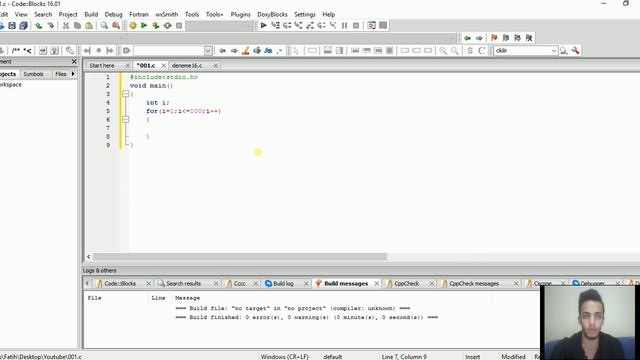Click the Abort build icon
Screen dimensions: 640x360
[x=179, y=26]
